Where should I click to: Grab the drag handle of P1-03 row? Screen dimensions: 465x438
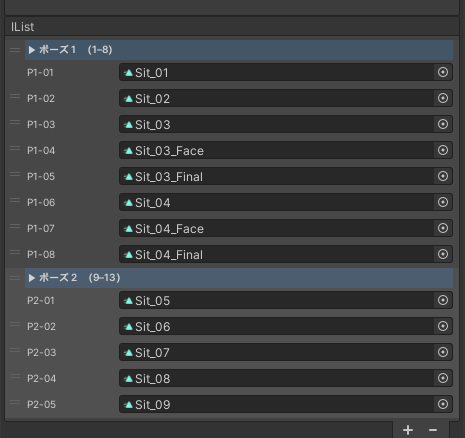pos(15,122)
